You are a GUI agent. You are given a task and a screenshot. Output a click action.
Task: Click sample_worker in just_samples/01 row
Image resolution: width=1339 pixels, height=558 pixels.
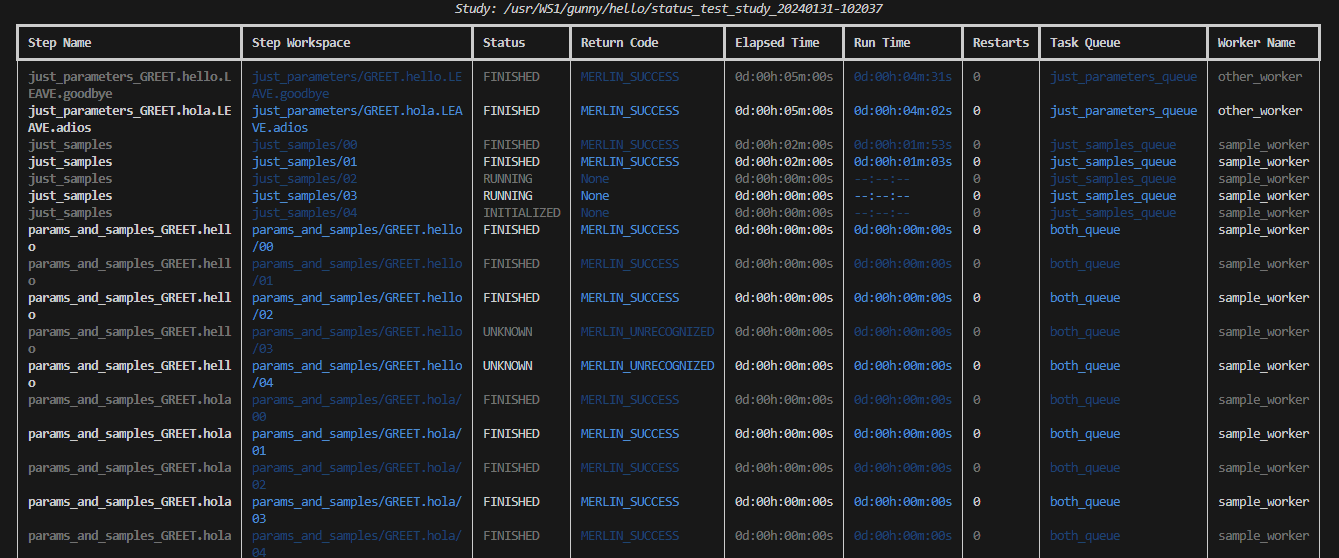pyautogui.click(x=1263, y=162)
